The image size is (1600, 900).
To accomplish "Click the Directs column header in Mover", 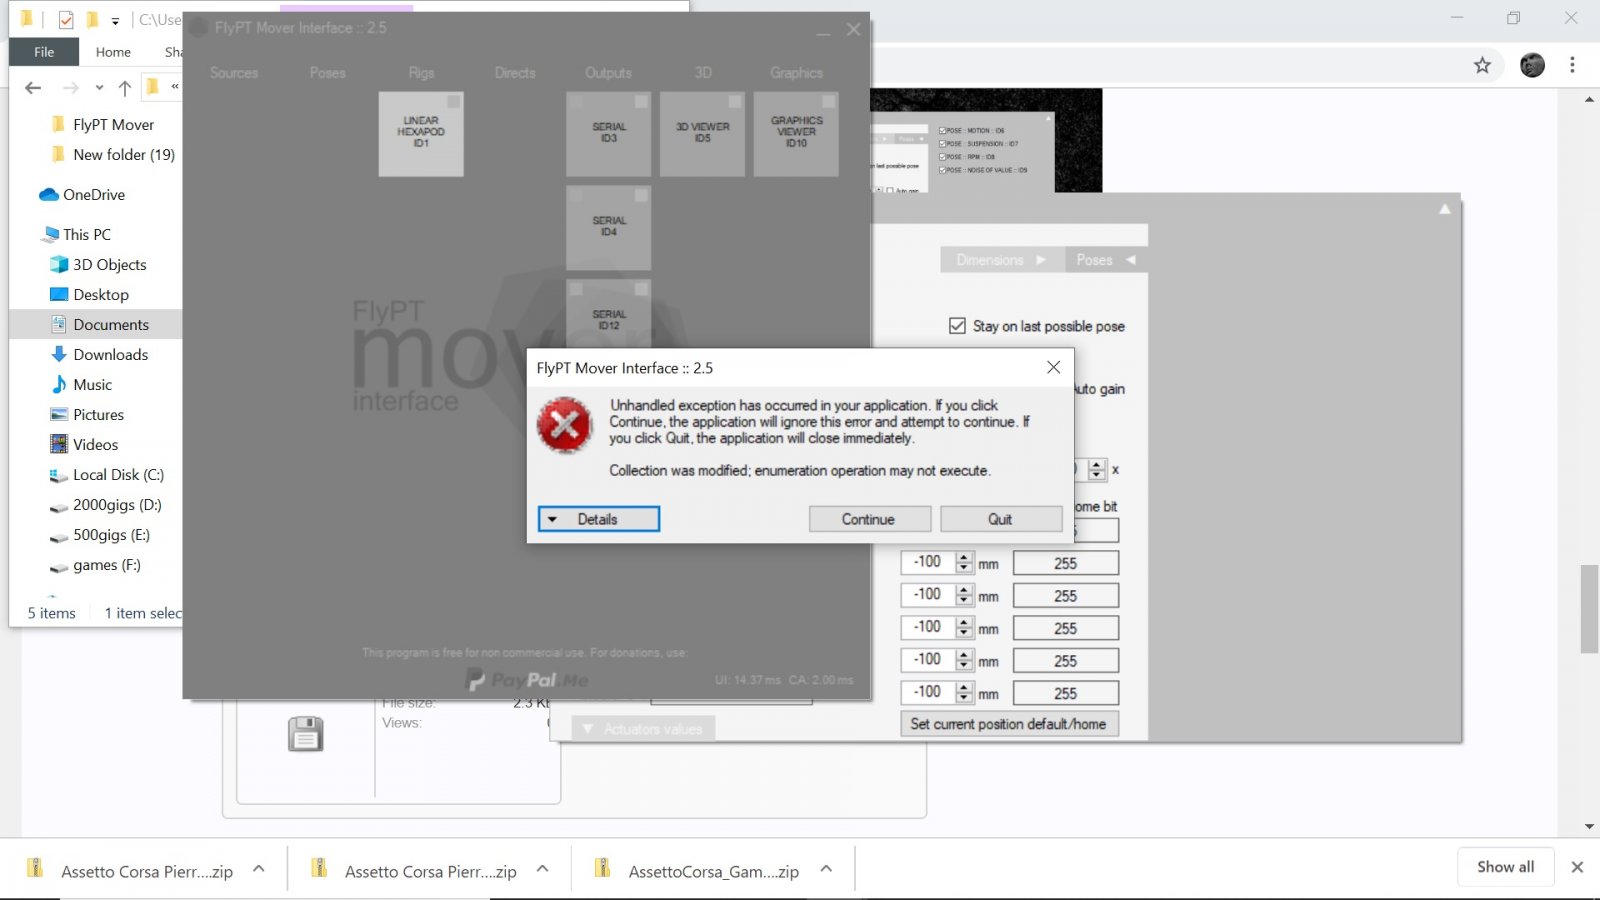I will pyautogui.click(x=515, y=73).
